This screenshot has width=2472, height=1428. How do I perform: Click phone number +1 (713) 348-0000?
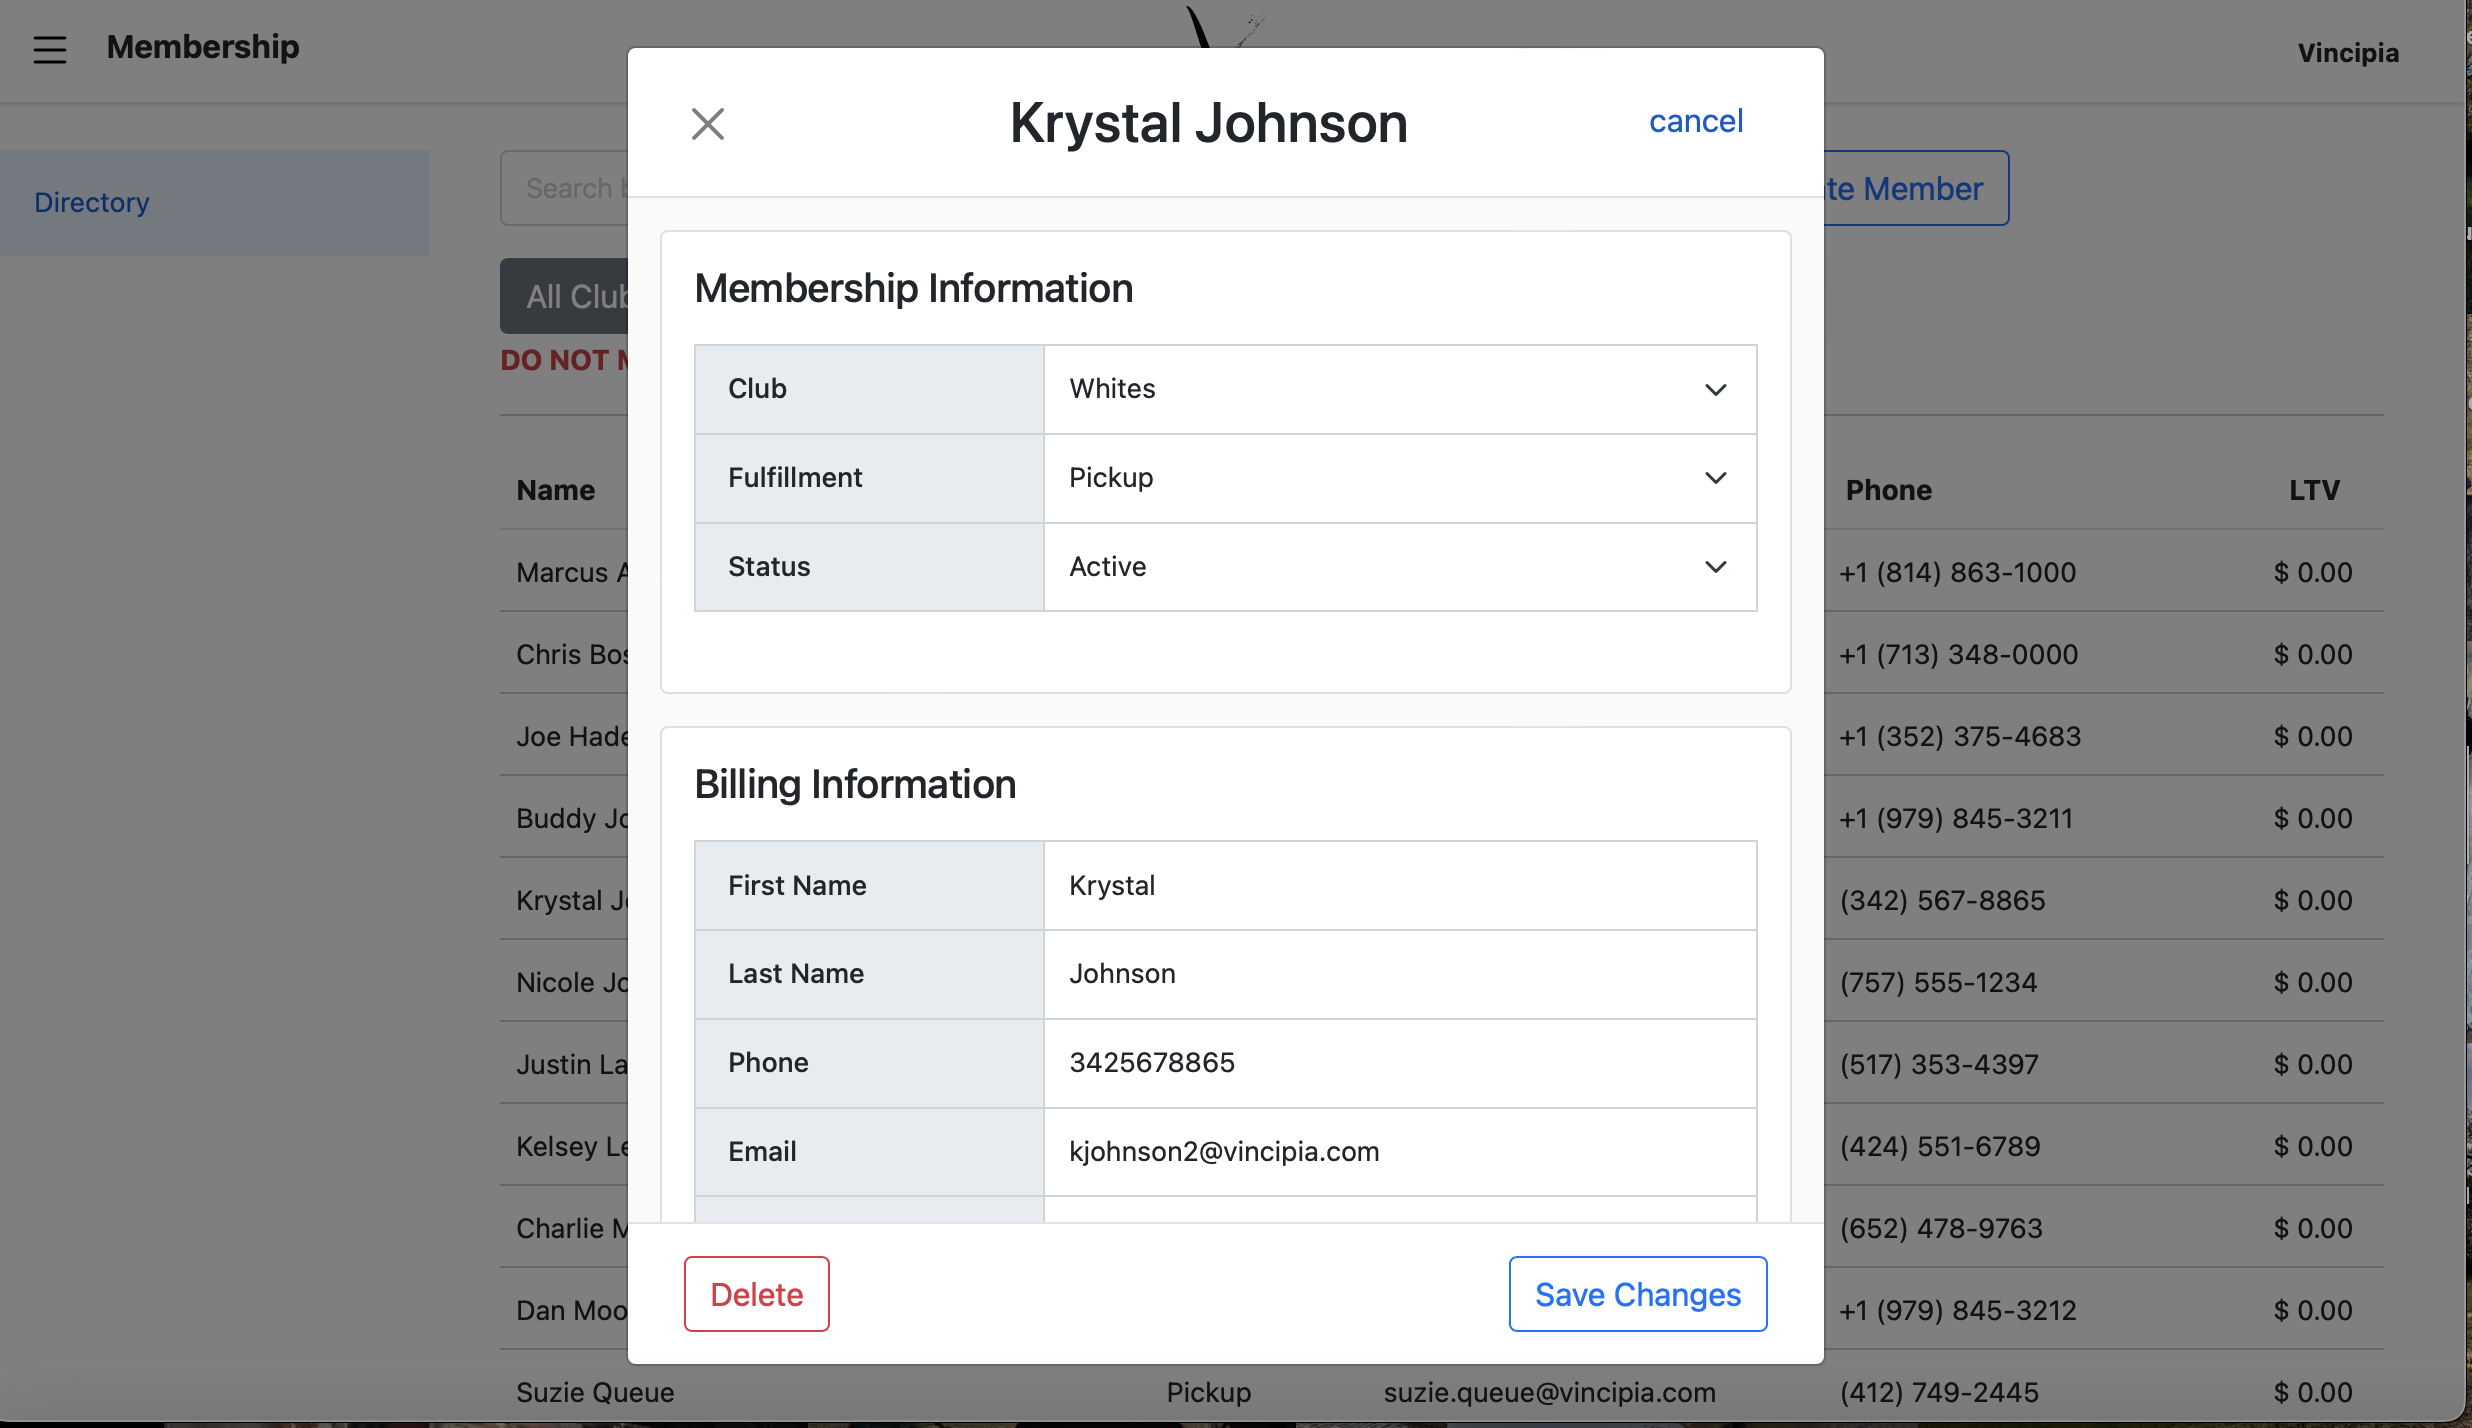(x=1958, y=654)
